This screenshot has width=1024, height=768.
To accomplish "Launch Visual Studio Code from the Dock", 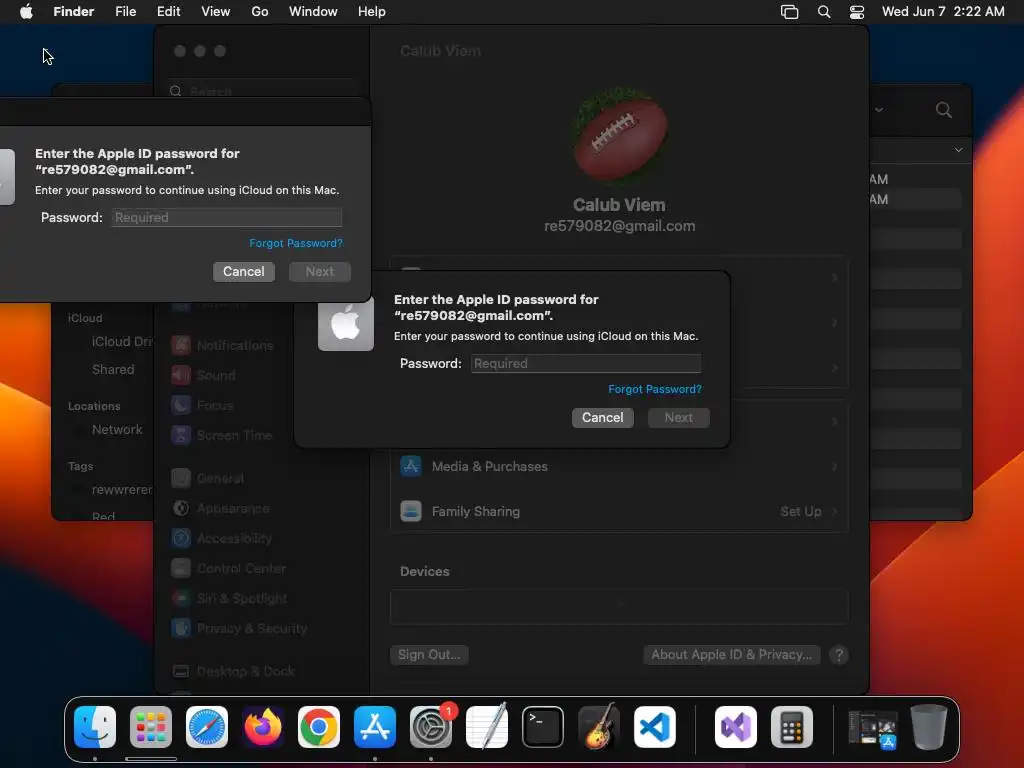I will 655,727.
